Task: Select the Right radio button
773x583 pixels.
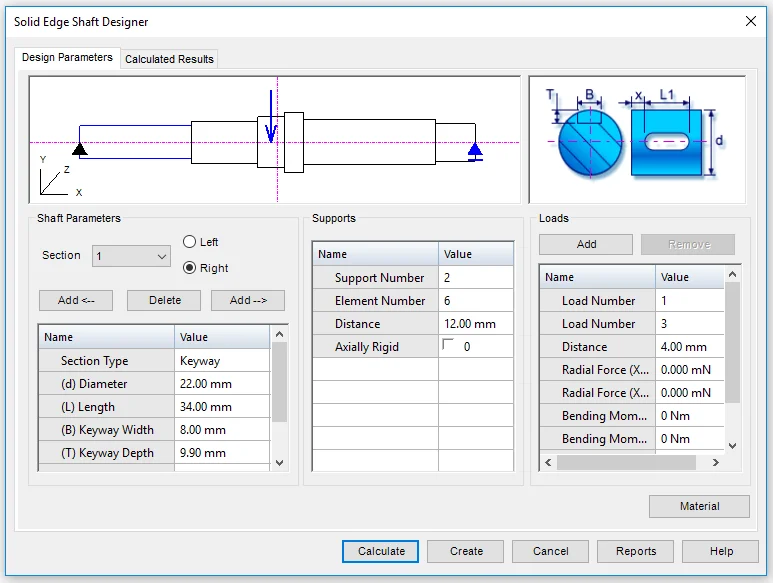Action: [190, 268]
